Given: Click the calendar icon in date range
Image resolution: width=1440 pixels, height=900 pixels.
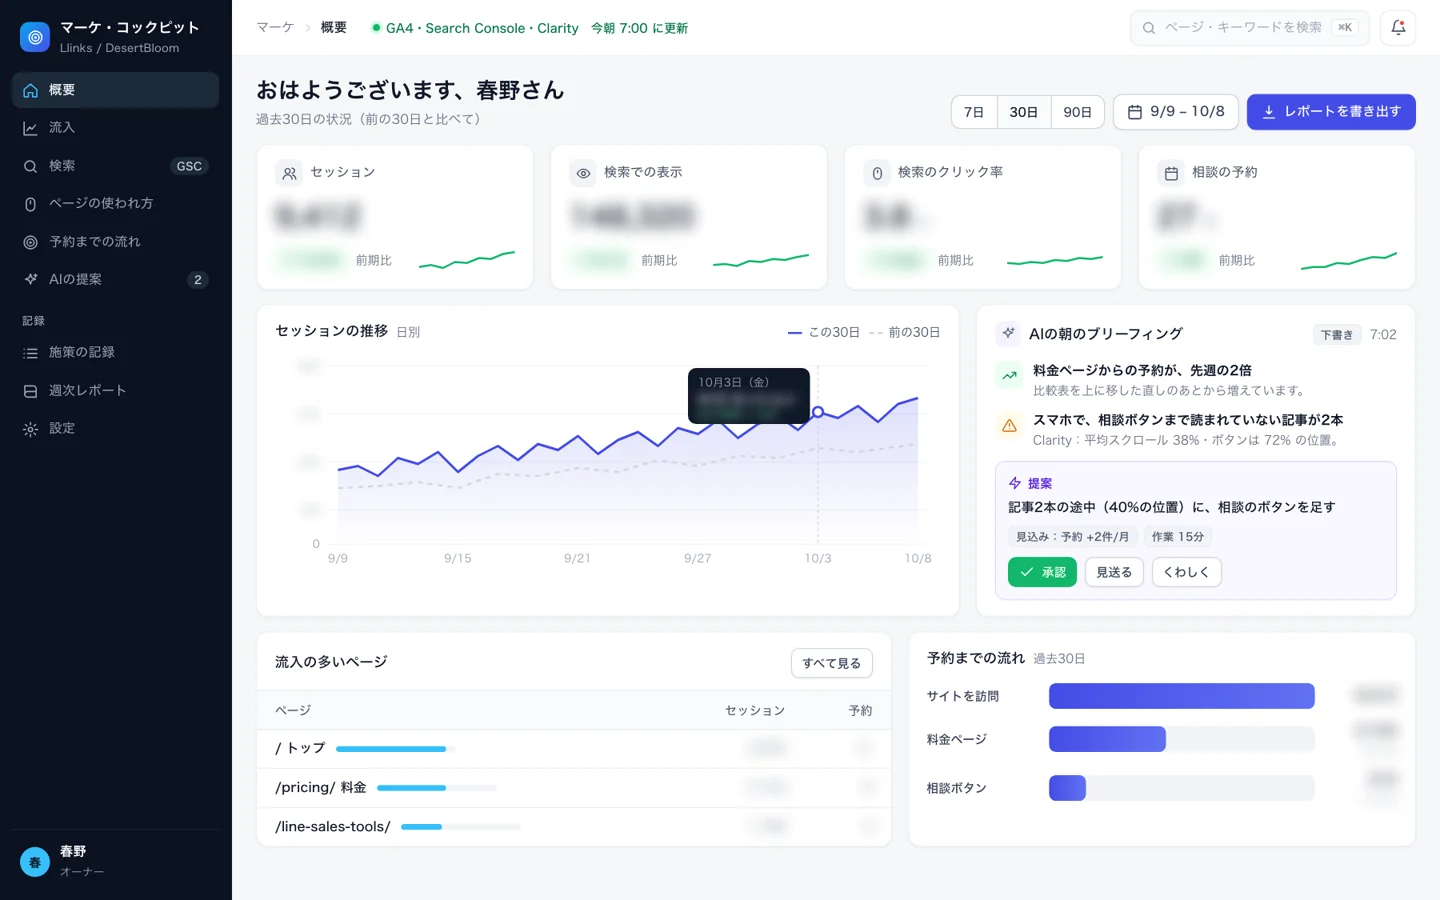Looking at the screenshot, I should click(1135, 112).
